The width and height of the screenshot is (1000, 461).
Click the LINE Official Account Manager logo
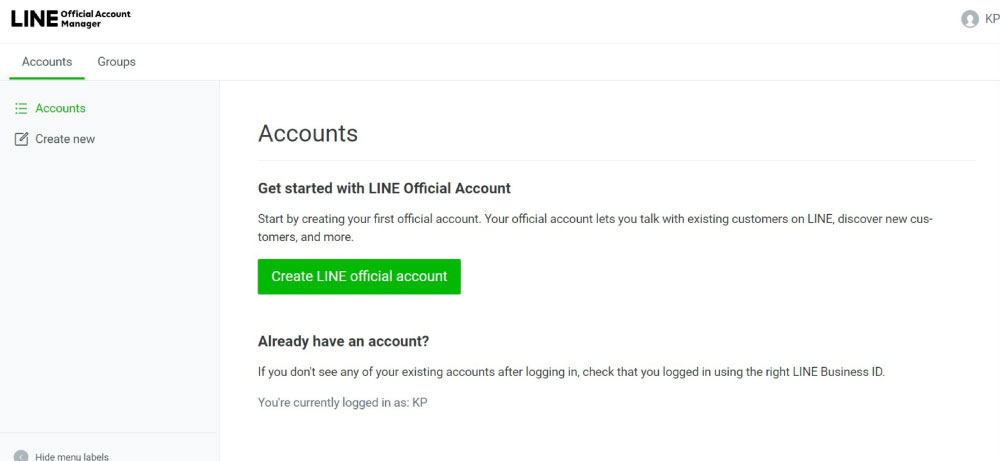coord(70,18)
